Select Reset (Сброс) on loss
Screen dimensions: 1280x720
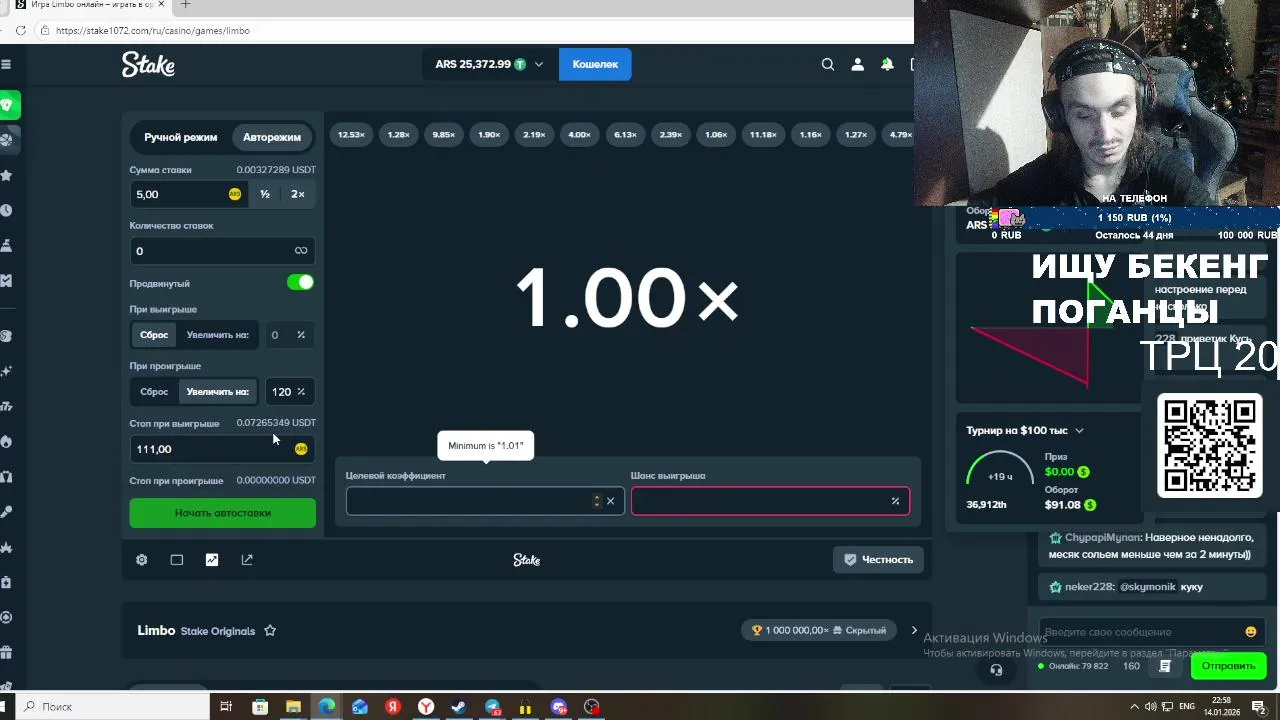pyautogui.click(x=154, y=392)
